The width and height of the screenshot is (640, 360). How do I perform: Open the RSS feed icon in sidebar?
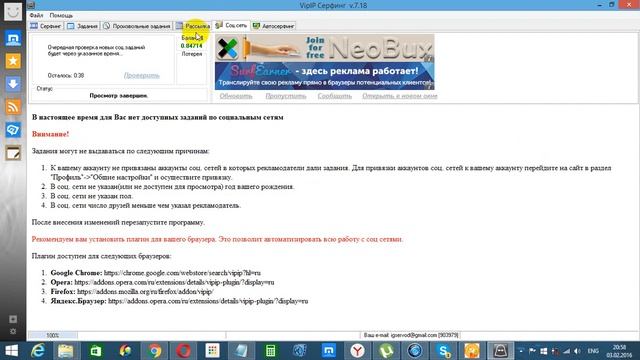tap(13, 107)
